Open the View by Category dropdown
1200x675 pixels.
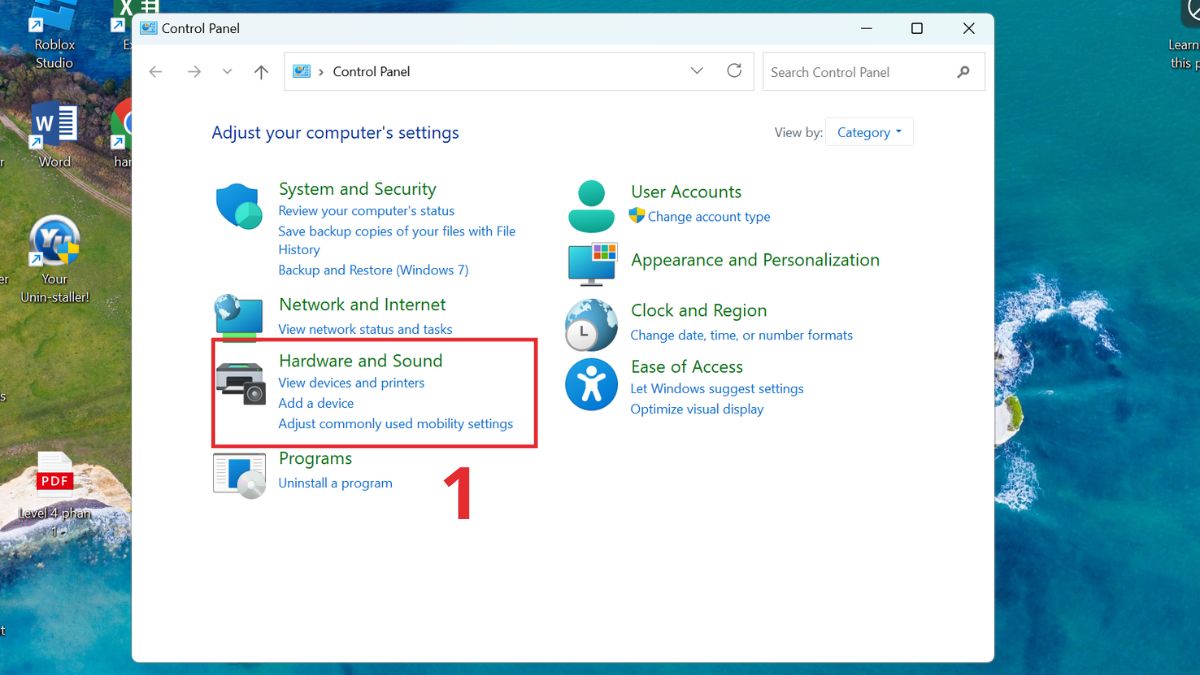point(869,132)
